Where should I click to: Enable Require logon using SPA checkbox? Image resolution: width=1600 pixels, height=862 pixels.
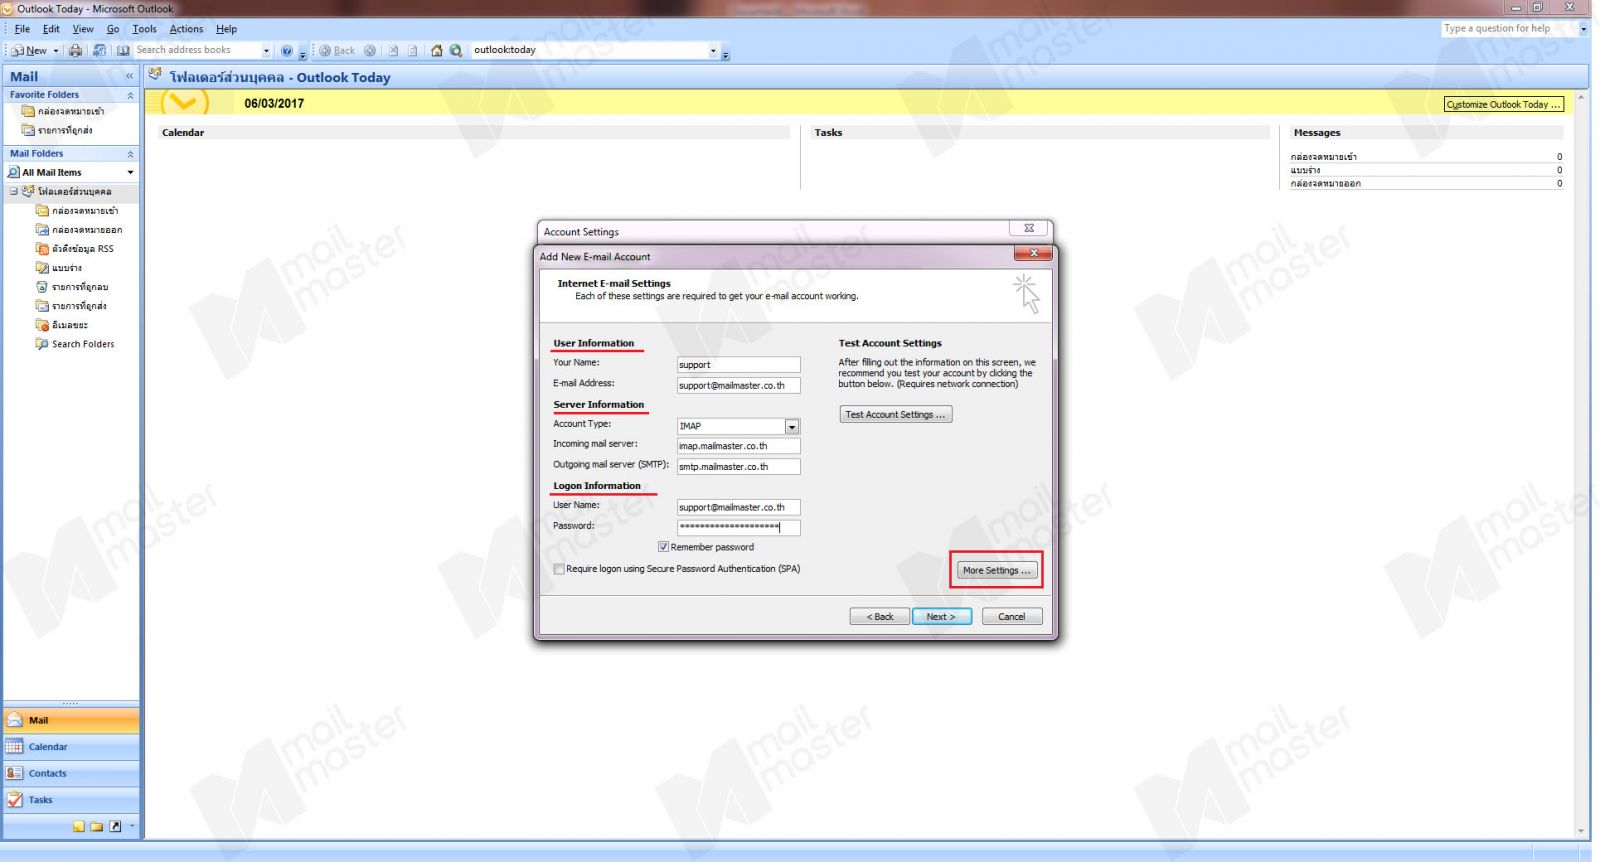pos(559,569)
